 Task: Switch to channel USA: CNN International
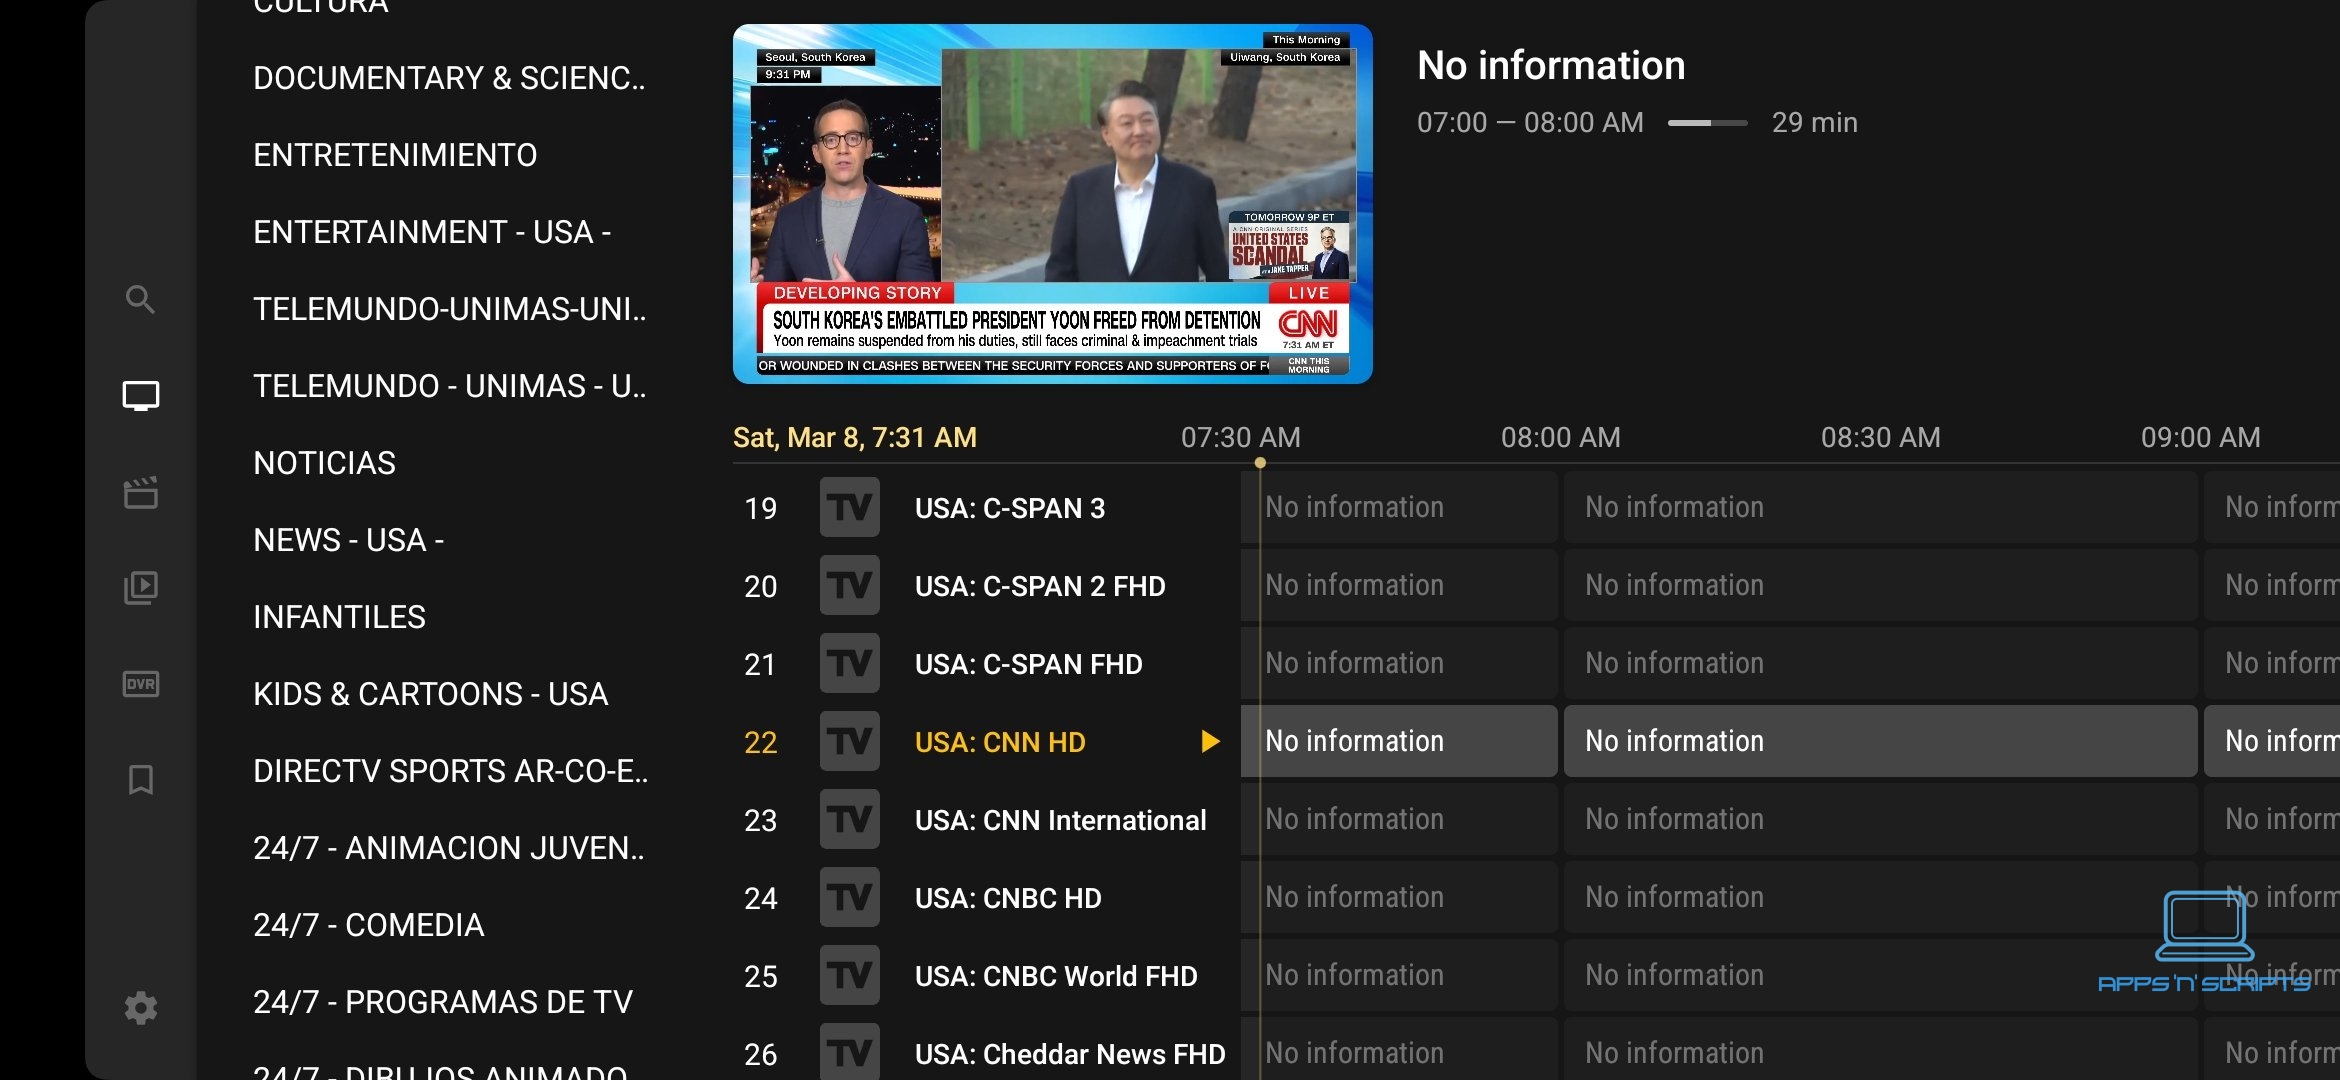(x=1060, y=820)
